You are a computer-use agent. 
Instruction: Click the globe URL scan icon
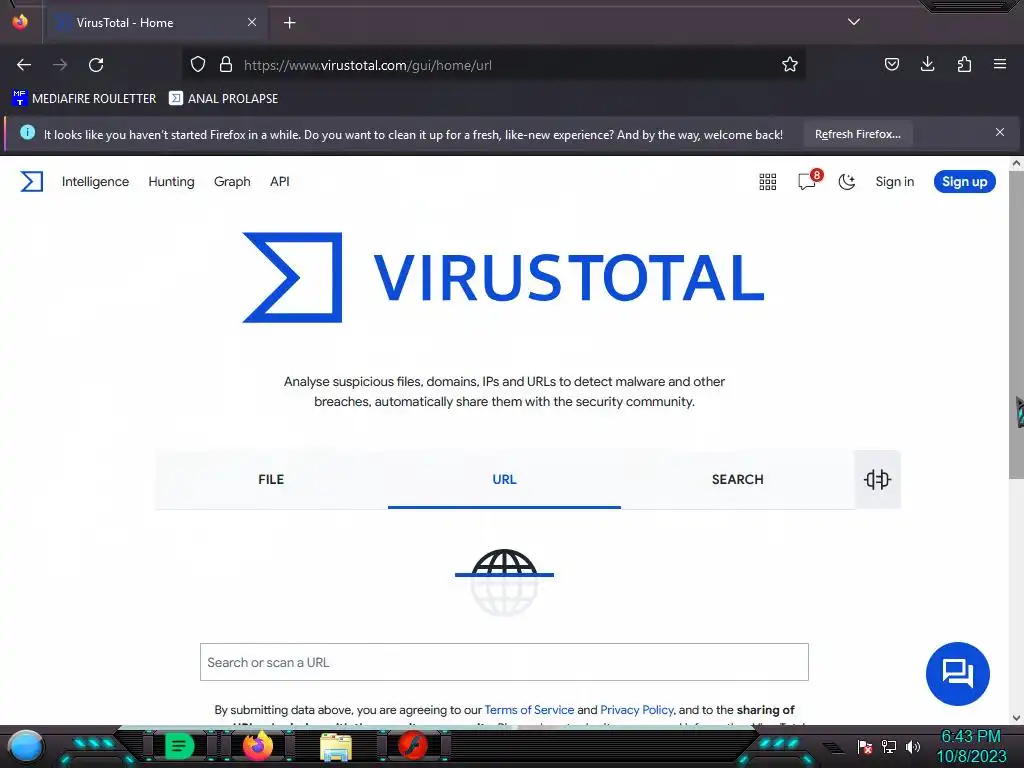(504, 582)
